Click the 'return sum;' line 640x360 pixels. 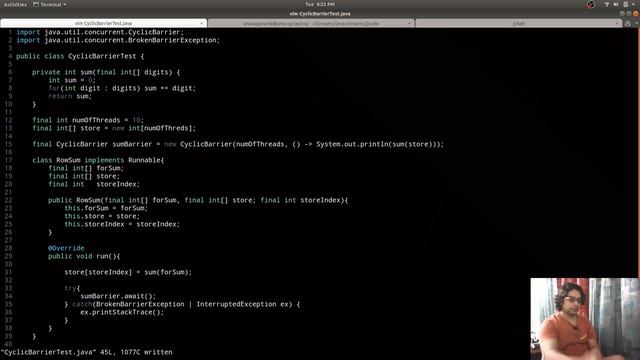pyautogui.click(x=70, y=96)
